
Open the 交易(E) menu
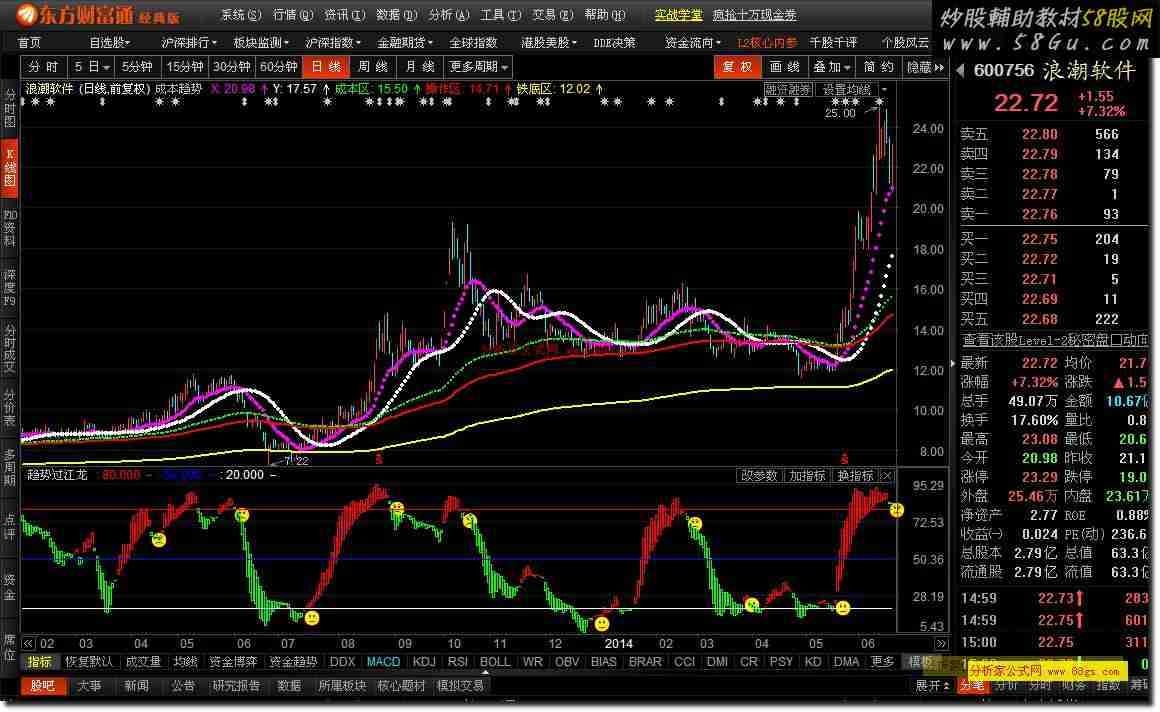pos(553,15)
